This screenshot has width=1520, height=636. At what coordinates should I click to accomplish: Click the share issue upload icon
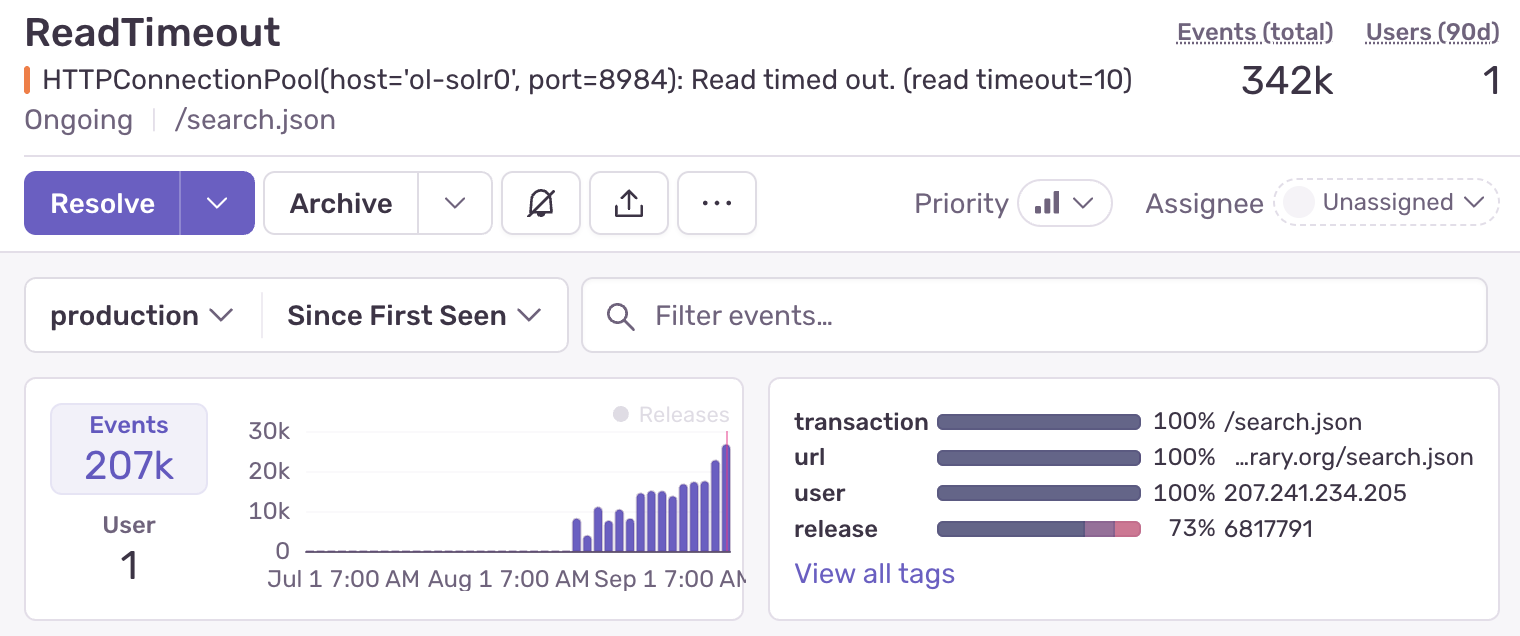pos(628,204)
